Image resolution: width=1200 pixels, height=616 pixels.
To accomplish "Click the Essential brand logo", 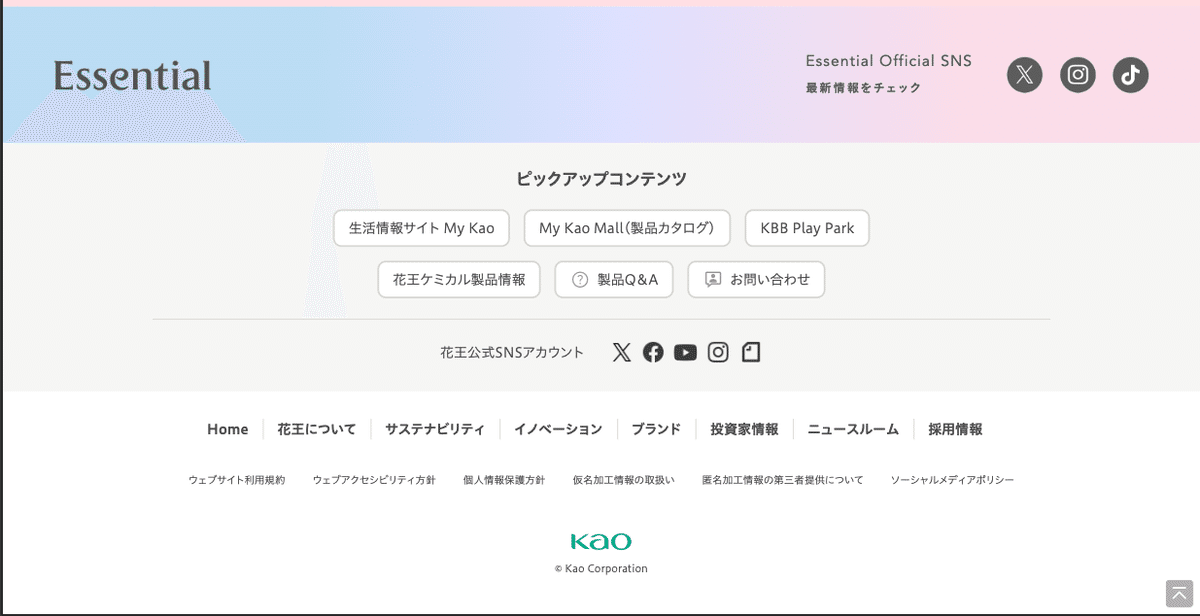I will coord(132,76).
